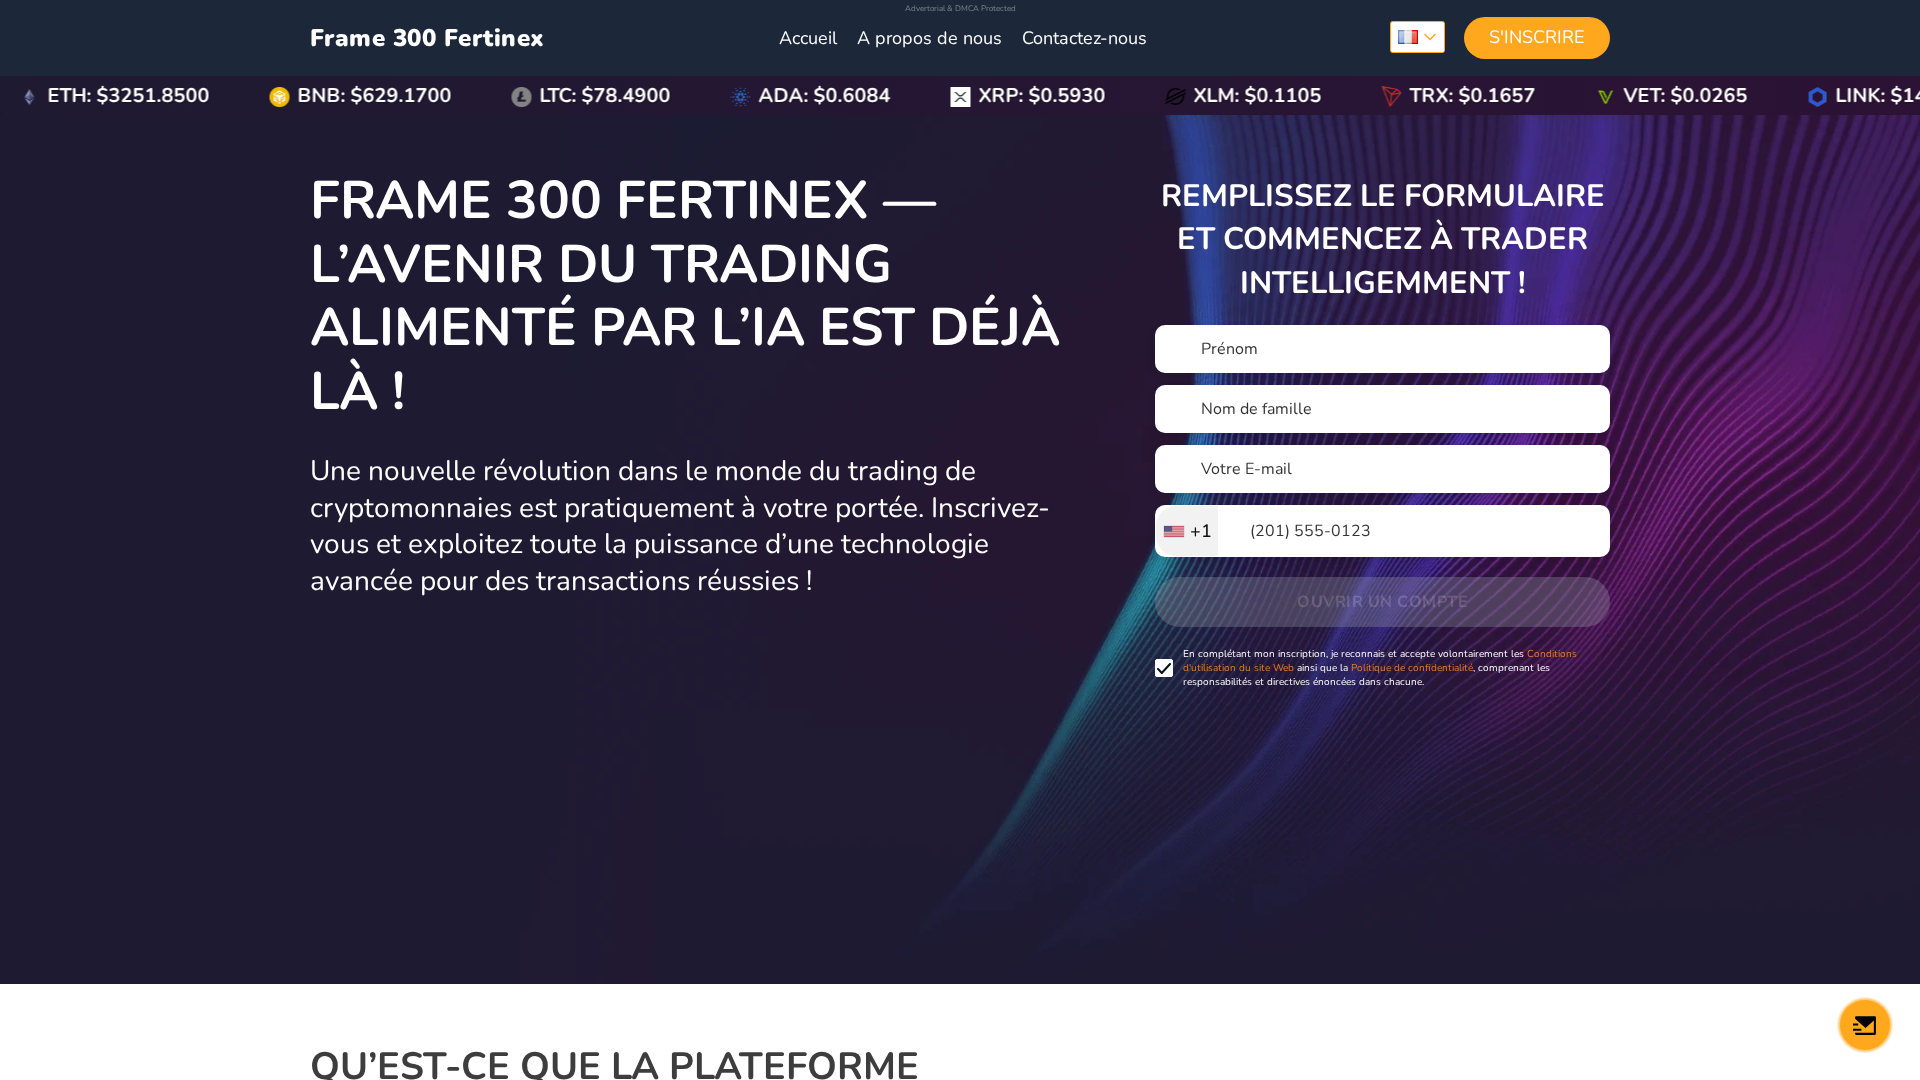Focus the Prénom input field
Viewport: 1920px width, 1080px height.
[1382, 349]
